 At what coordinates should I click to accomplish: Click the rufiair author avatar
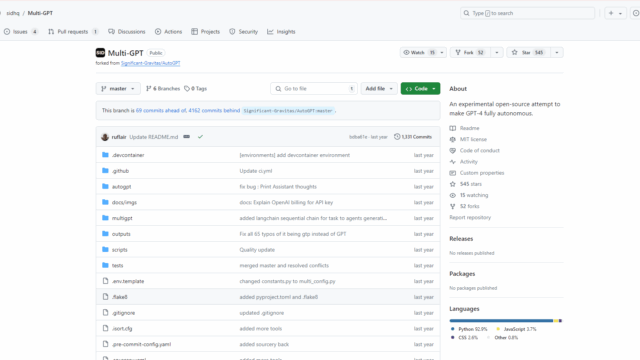pyautogui.click(x=105, y=137)
